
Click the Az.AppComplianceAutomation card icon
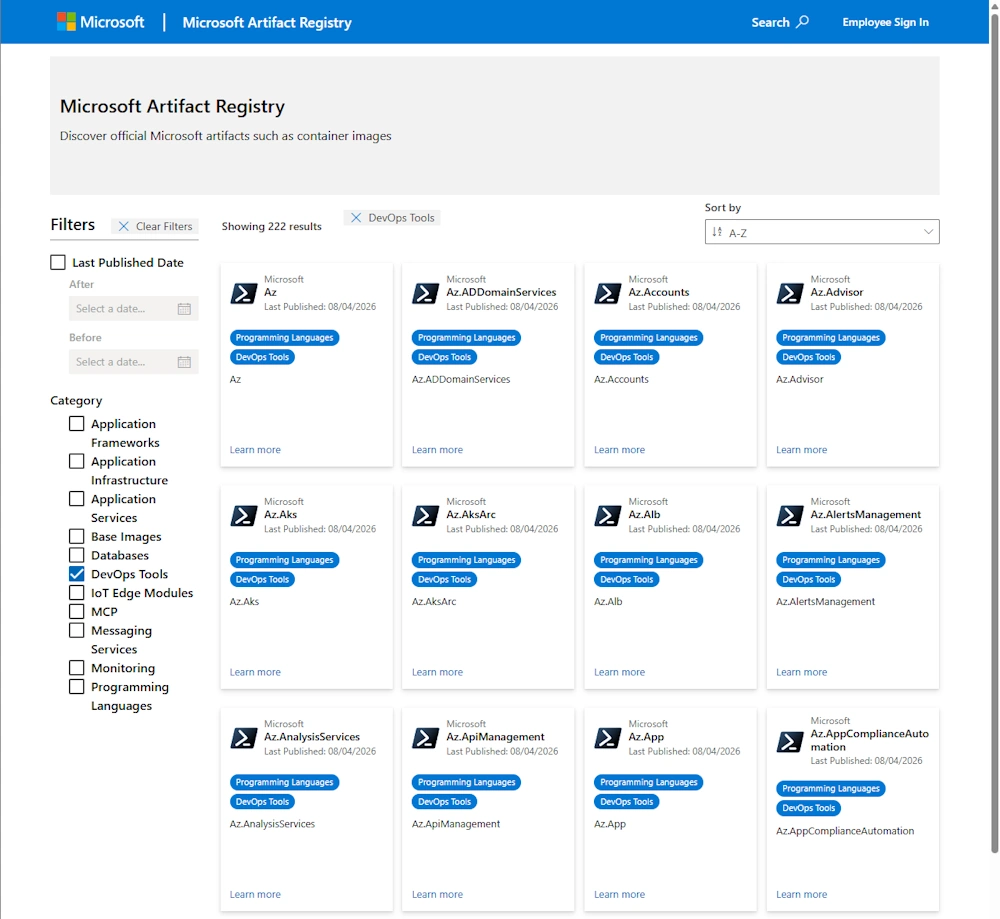pos(790,741)
